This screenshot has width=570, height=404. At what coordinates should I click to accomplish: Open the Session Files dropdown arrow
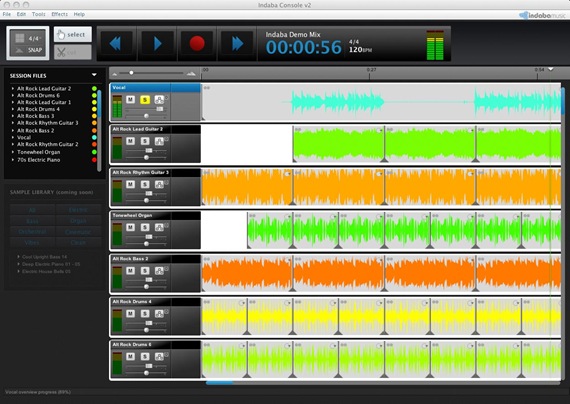click(x=94, y=75)
